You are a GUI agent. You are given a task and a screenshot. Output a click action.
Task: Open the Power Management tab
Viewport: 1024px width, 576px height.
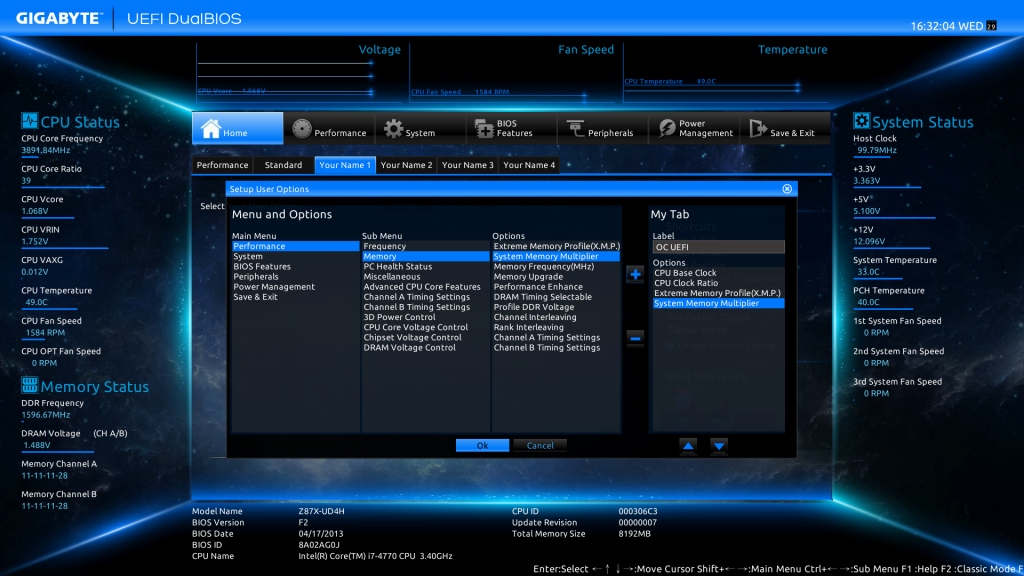point(694,128)
